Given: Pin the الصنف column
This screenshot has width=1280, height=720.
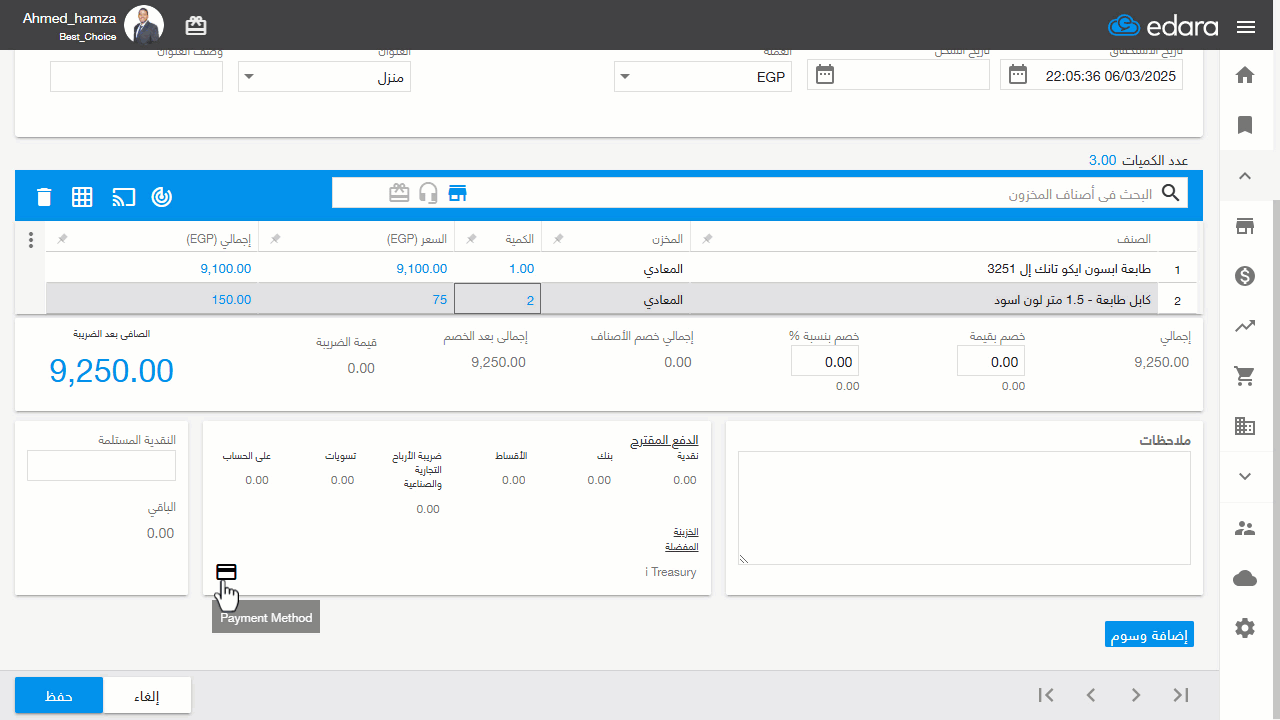Looking at the screenshot, I should [x=707, y=239].
